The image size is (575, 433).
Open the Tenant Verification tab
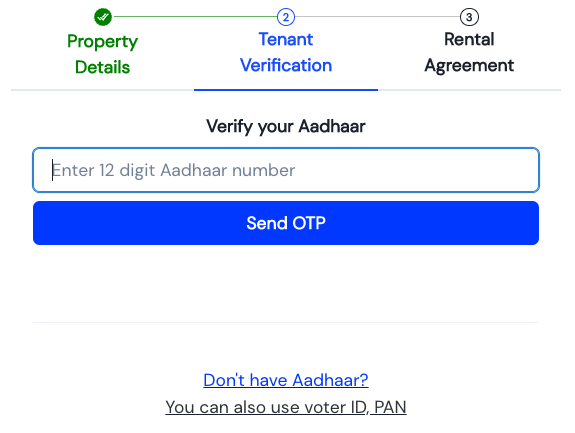pyautogui.click(x=286, y=52)
